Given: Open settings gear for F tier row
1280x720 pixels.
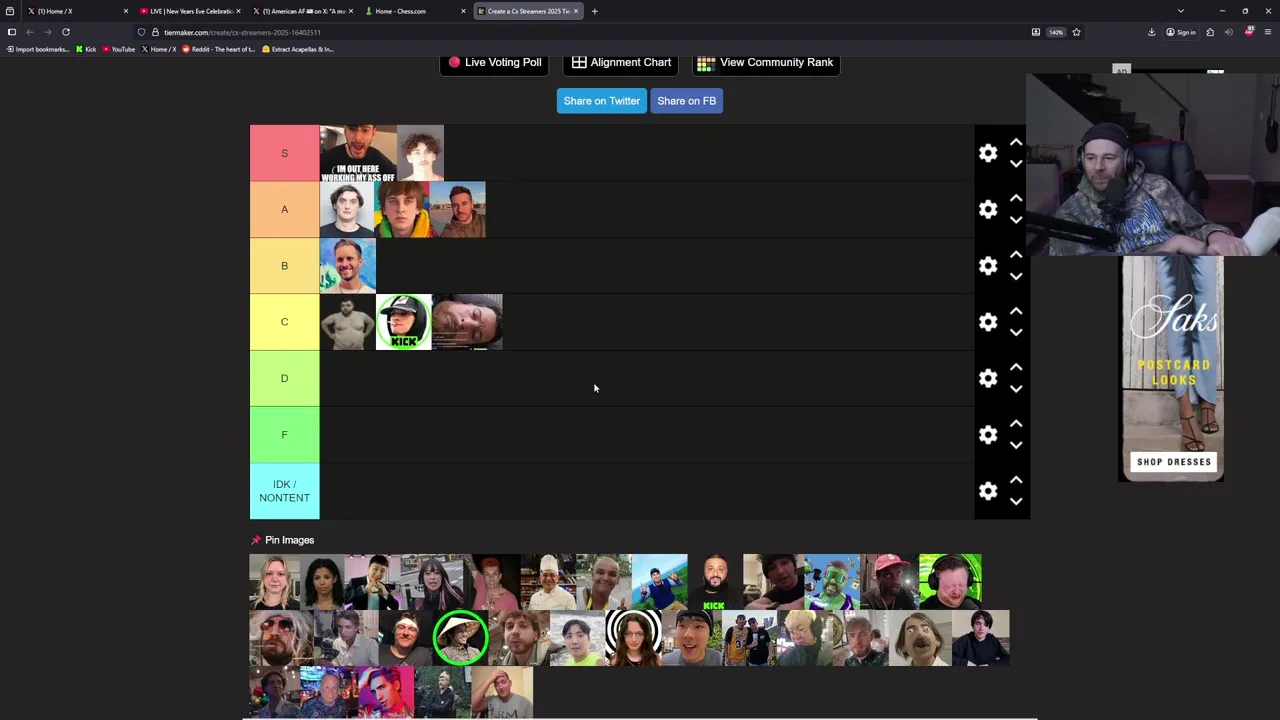Looking at the screenshot, I should tap(988, 435).
